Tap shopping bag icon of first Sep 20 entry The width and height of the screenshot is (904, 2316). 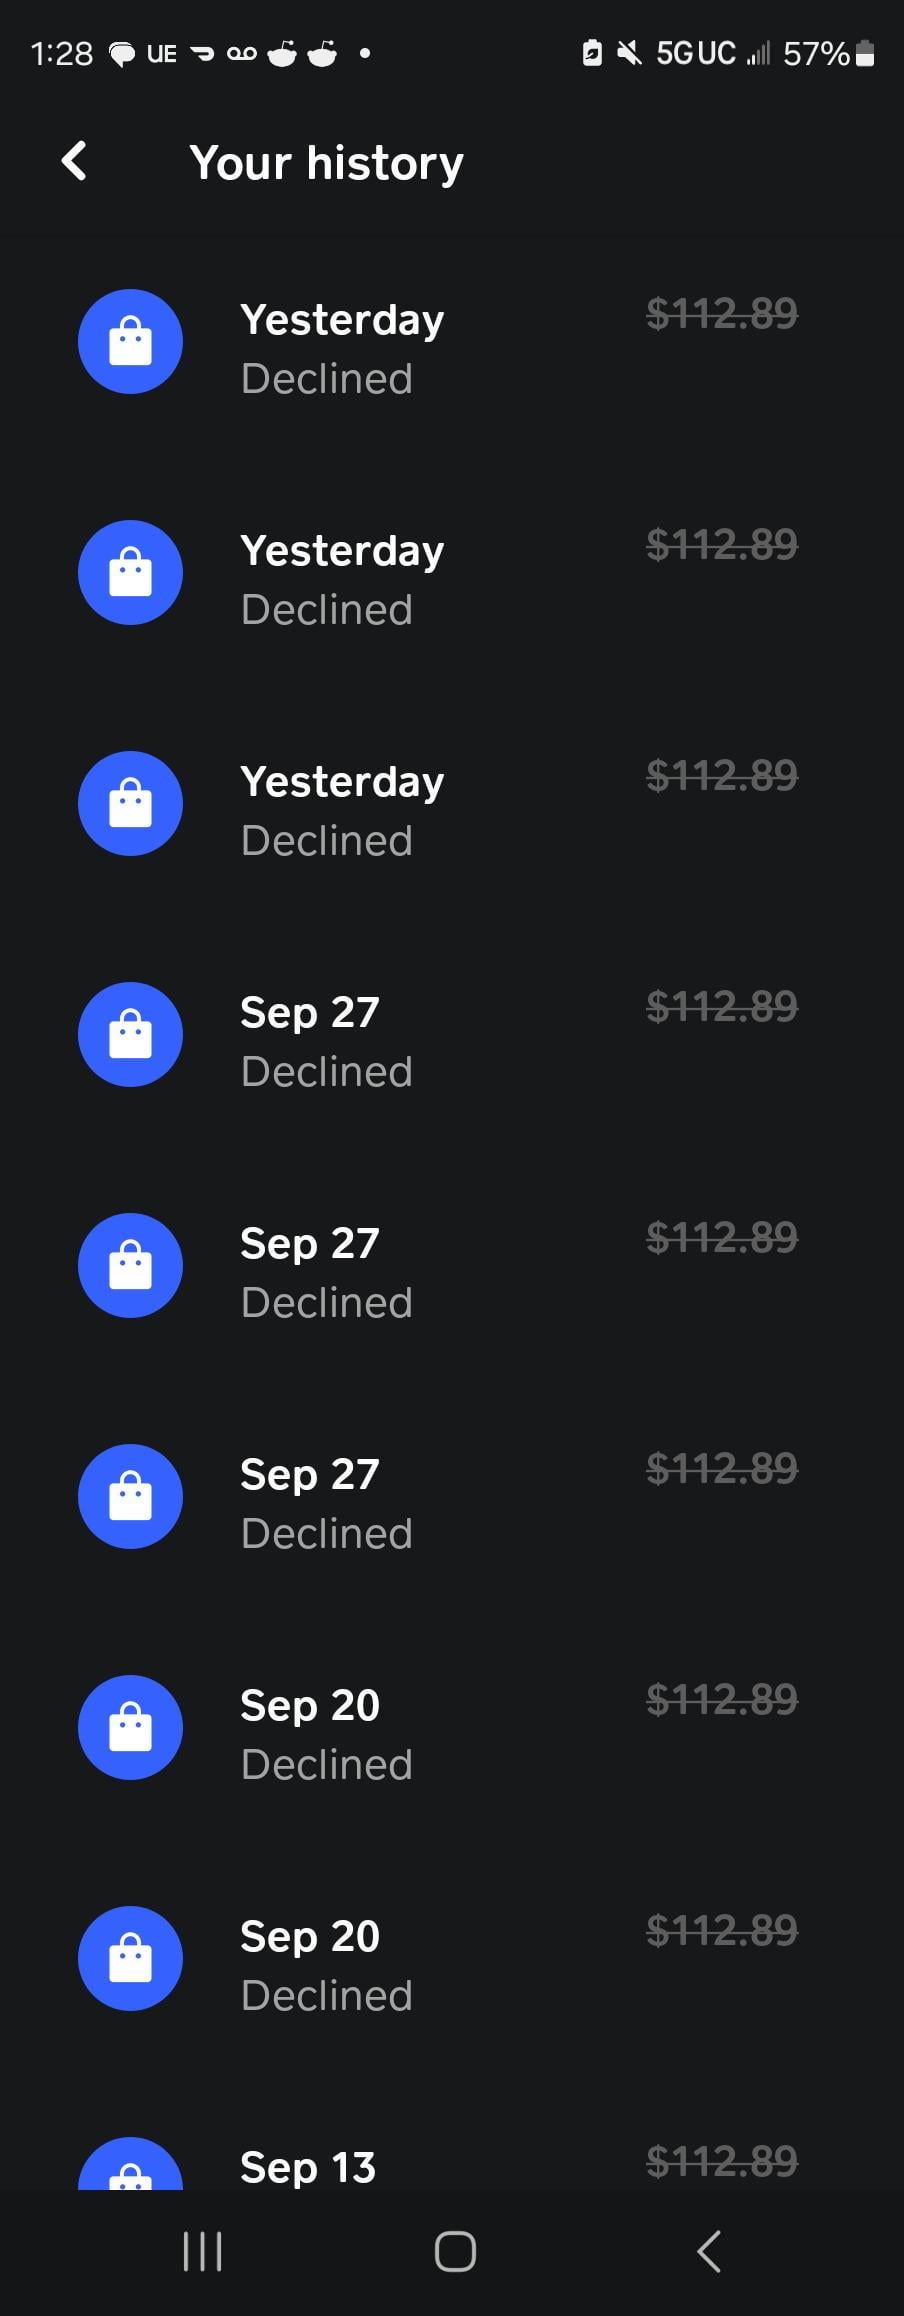click(130, 1728)
